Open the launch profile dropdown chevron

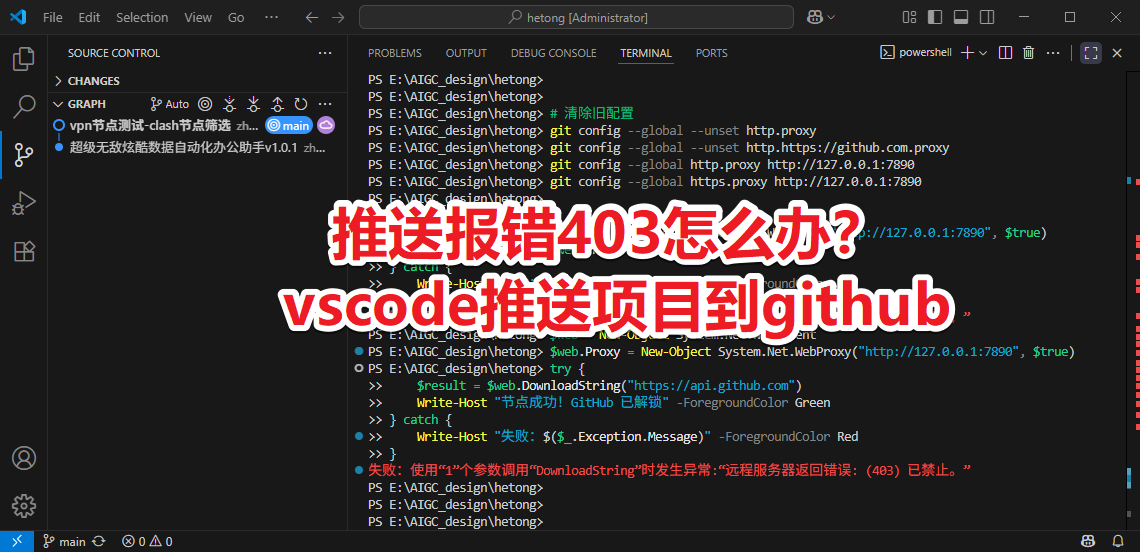983,52
